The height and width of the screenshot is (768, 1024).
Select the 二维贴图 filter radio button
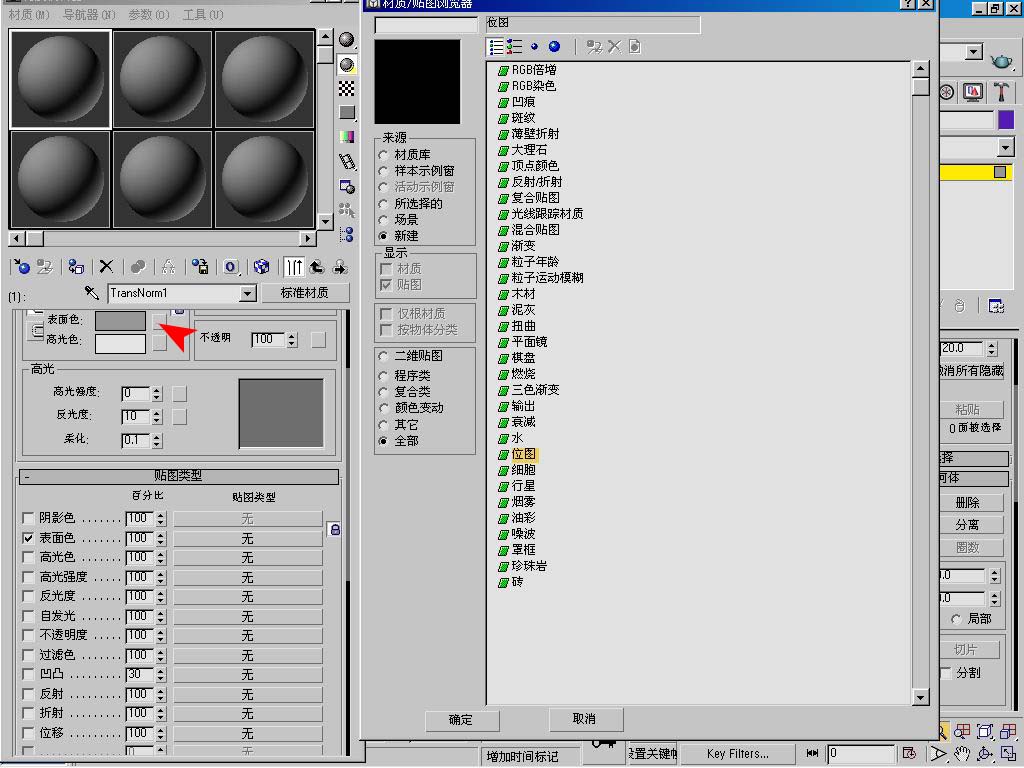(383, 356)
